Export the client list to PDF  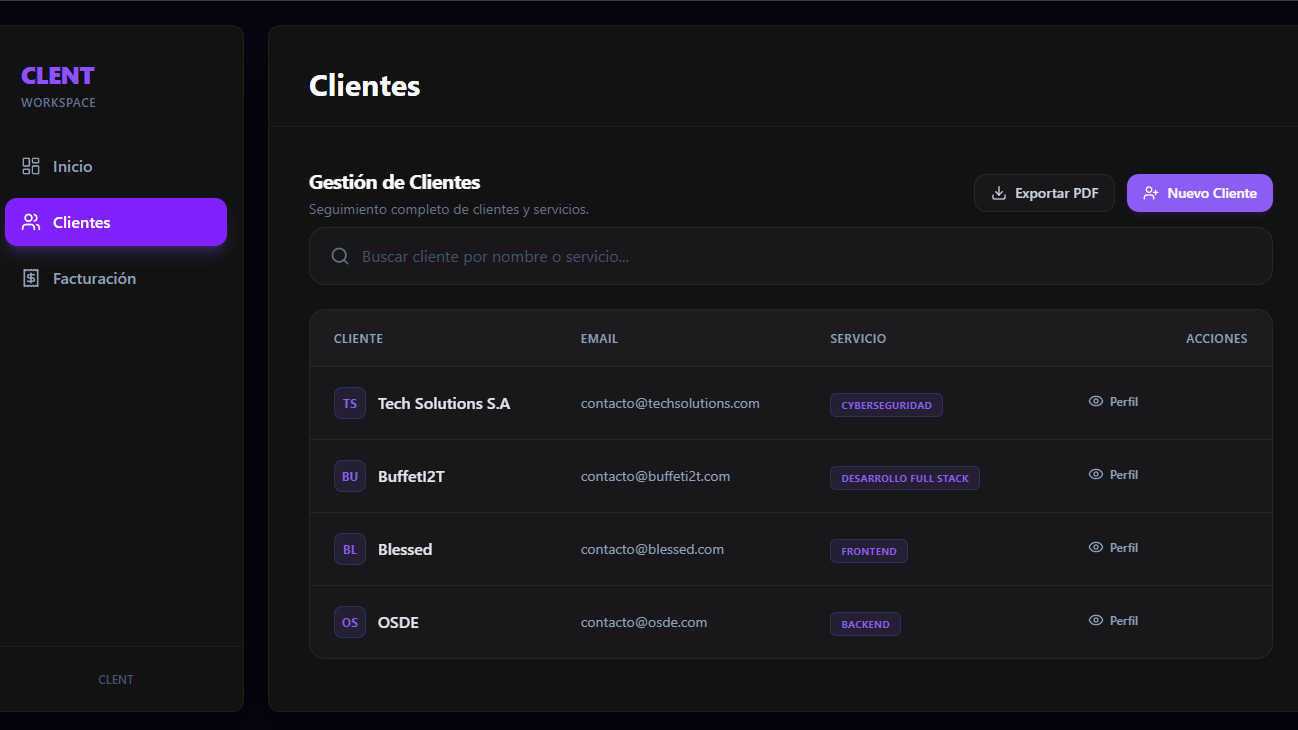1044,193
